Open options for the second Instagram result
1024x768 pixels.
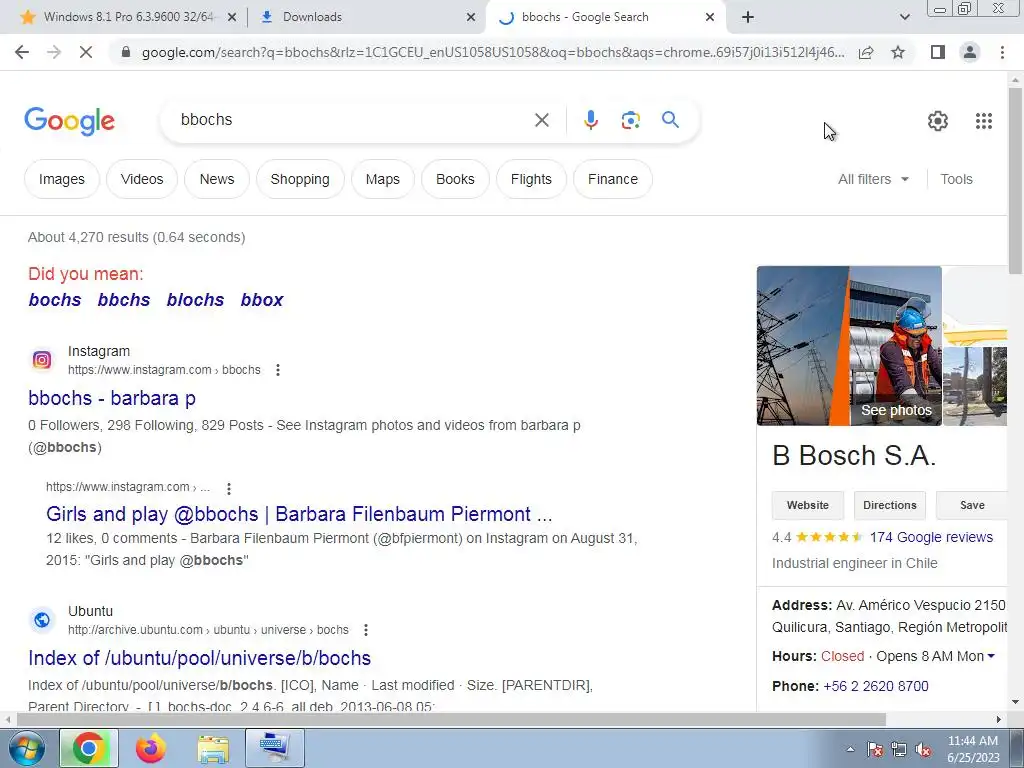tap(229, 488)
